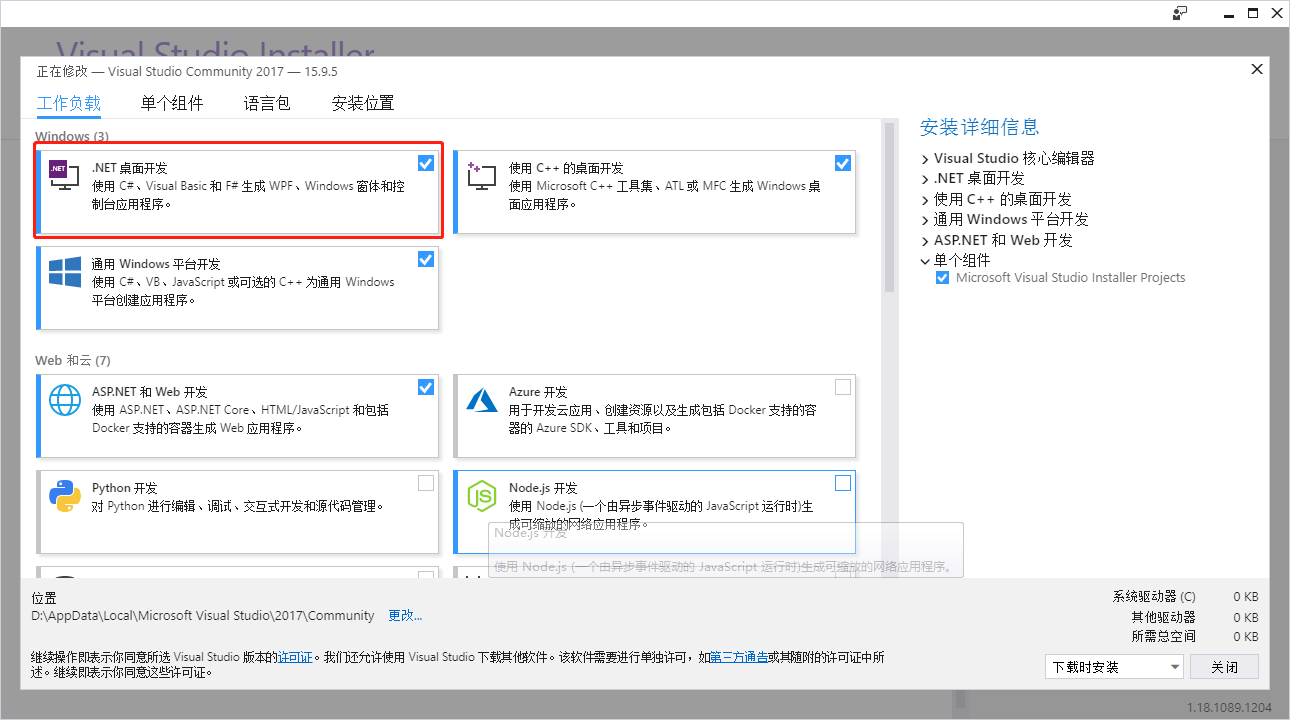Expand 通用 Windows 平台开发 in install details
1290x720 pixels.
pyautogui.click(x=925, y=220)
